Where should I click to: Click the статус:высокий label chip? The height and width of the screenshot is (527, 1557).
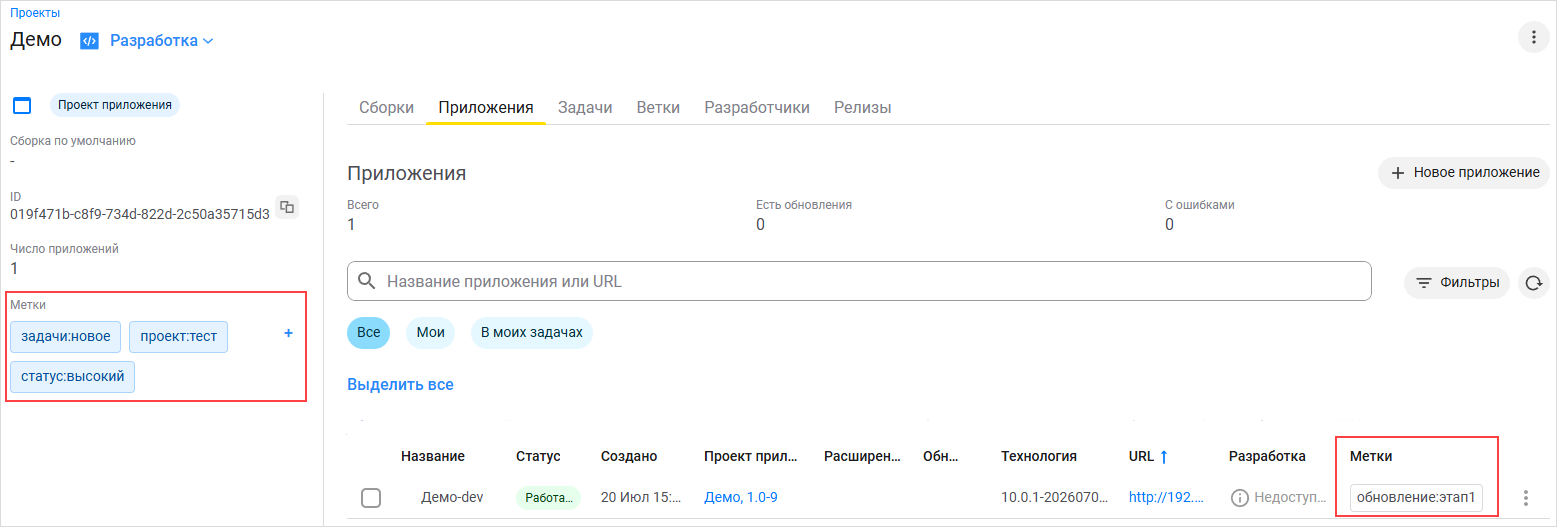(72, 377)
